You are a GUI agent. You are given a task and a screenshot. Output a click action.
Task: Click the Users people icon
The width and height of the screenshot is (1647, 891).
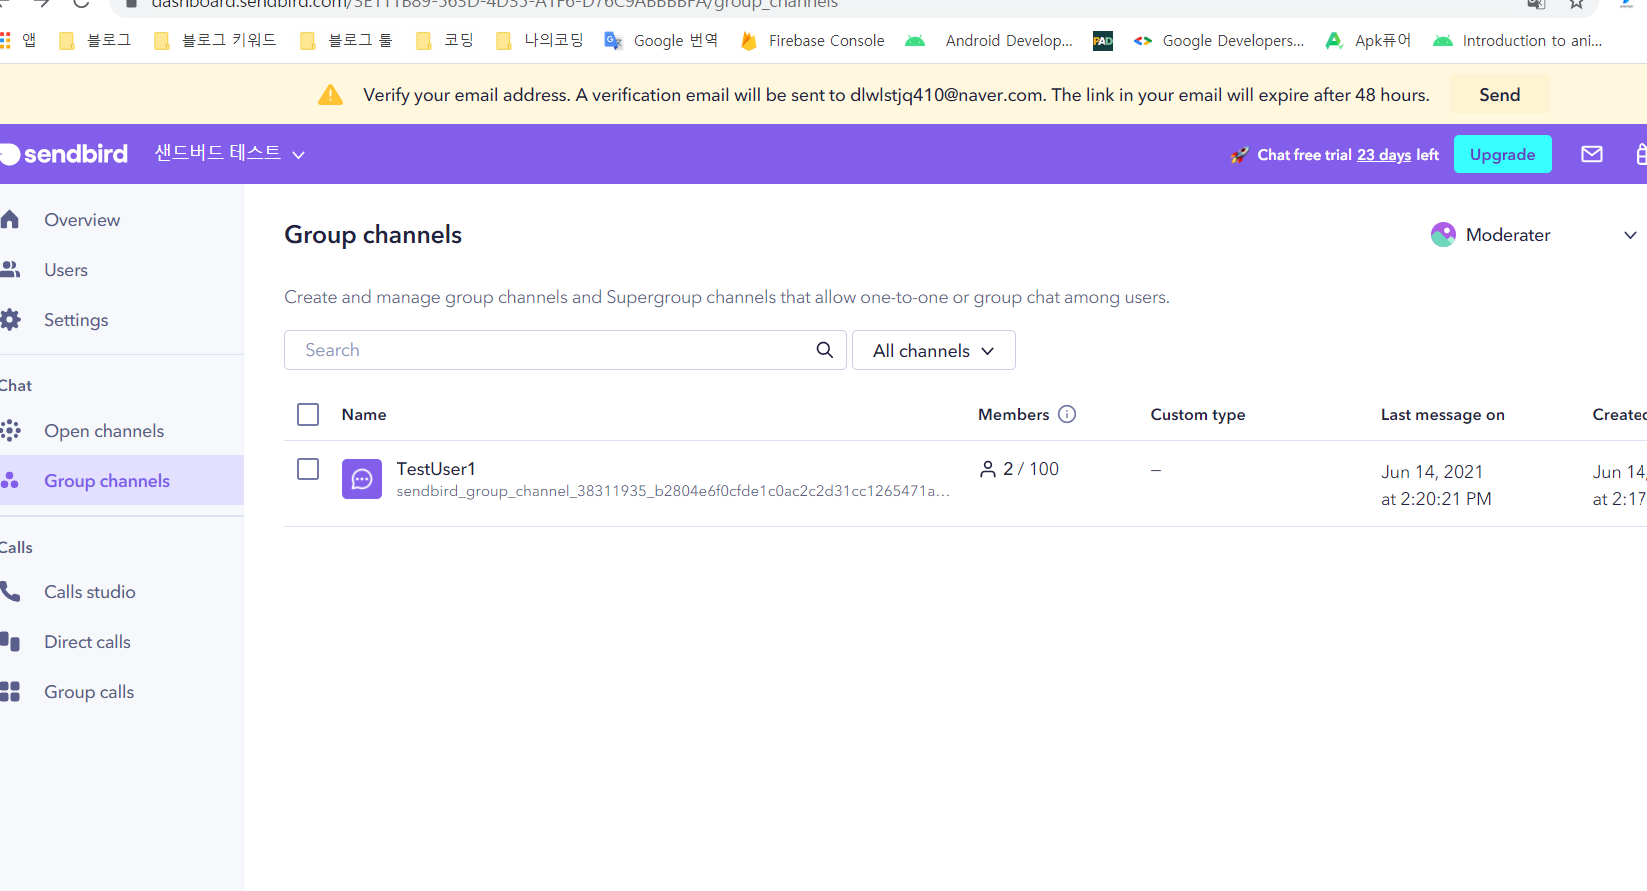pos(10,269)
